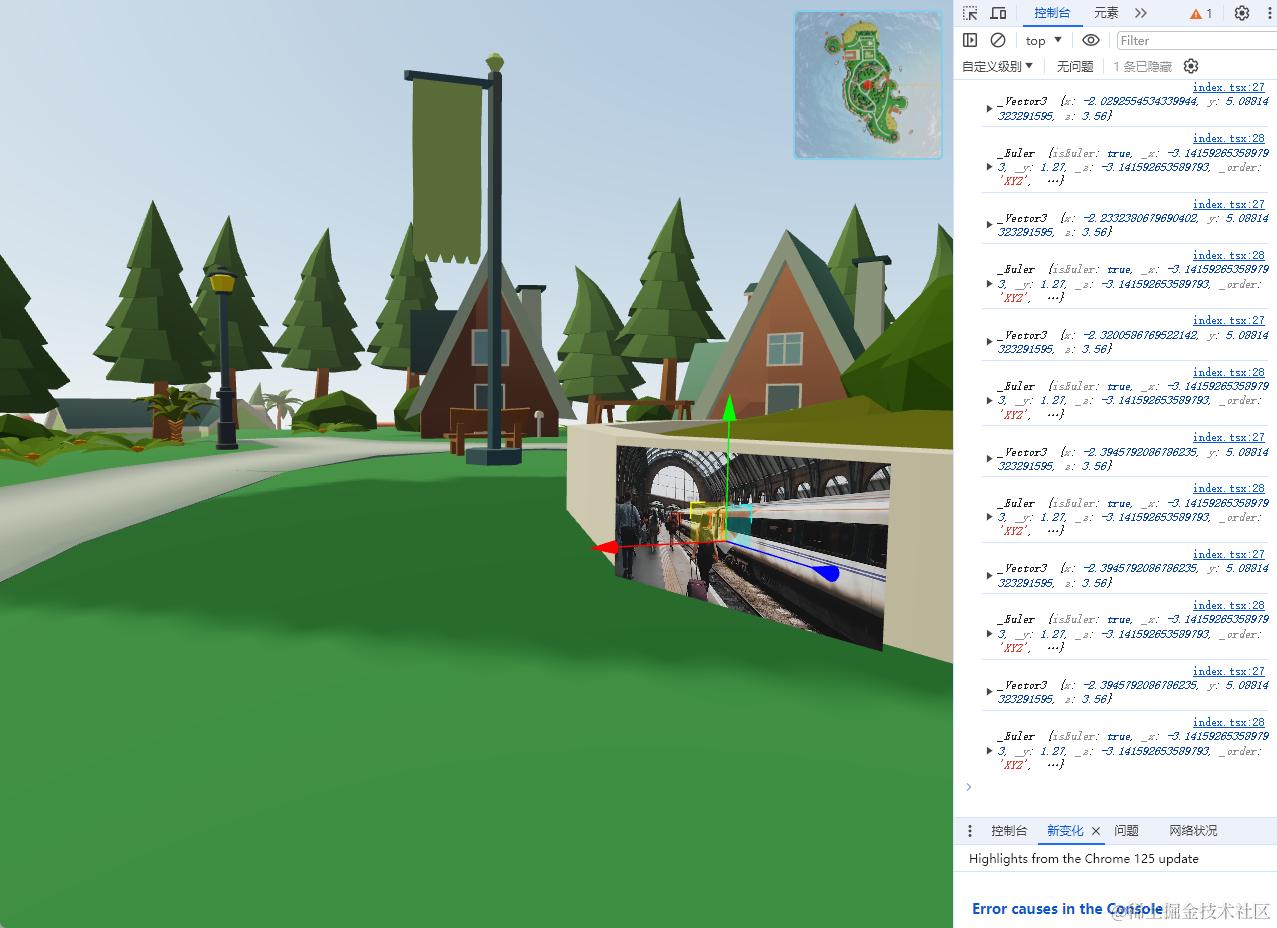Open the DevTools three-dot customize menu
This screenshot has width=1277, height=928.
pyautogui.click(x=1269, y=13)
